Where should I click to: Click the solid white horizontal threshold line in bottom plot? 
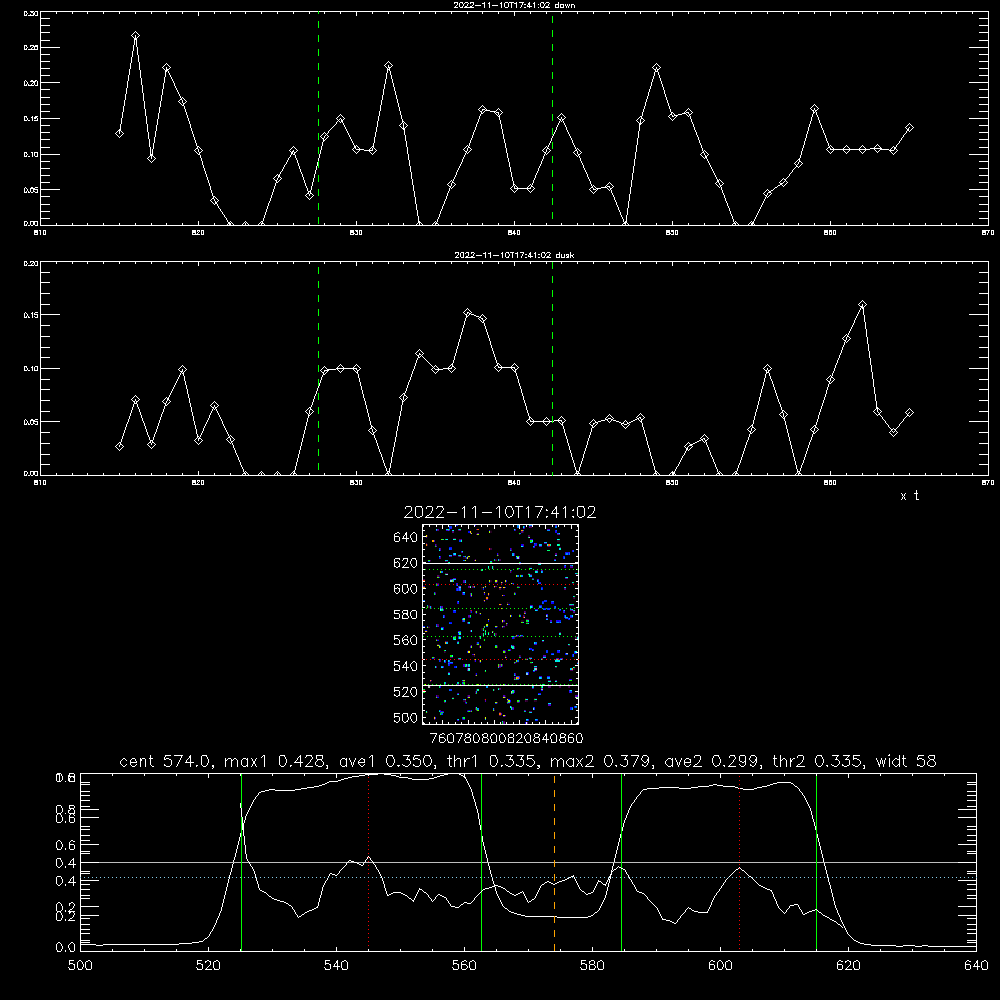[528, 862]
